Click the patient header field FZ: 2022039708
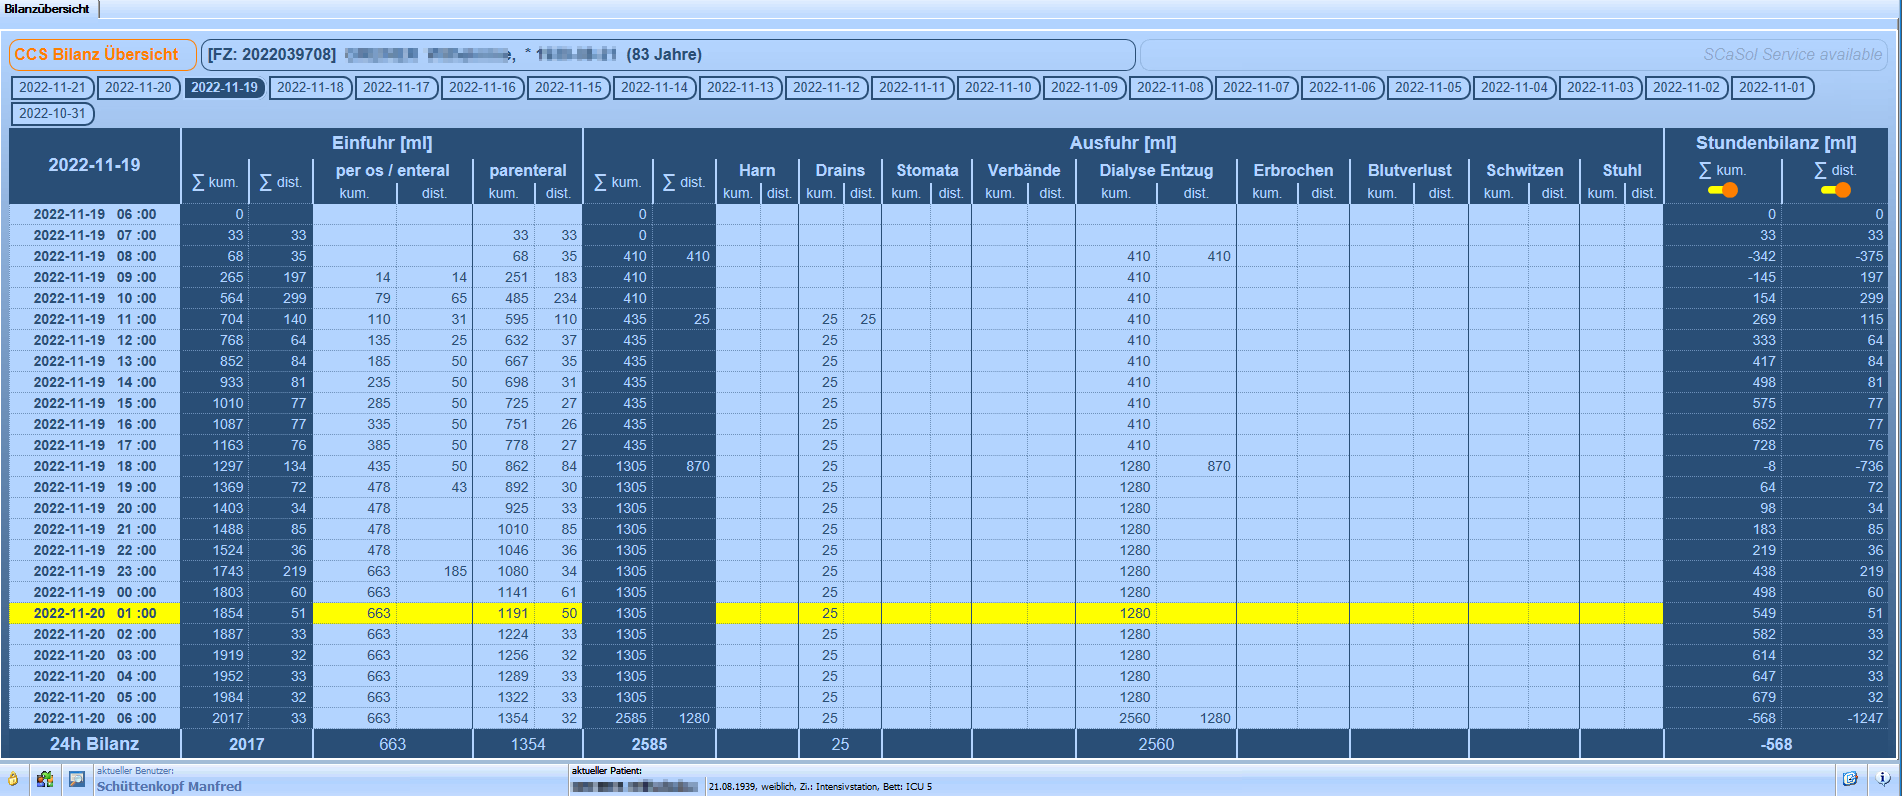The image size is (1902, 796). click(x=668, y=55)
